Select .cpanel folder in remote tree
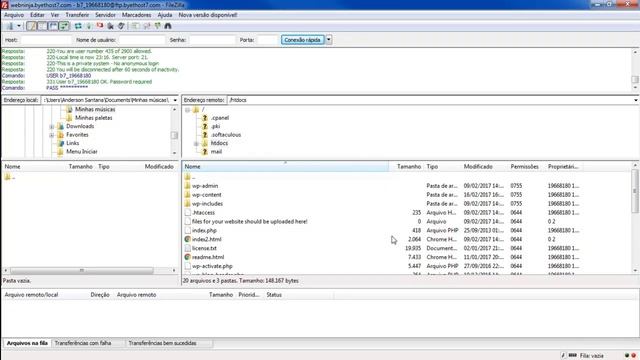The width and height of the screenshot is (640, 360). 220,118
